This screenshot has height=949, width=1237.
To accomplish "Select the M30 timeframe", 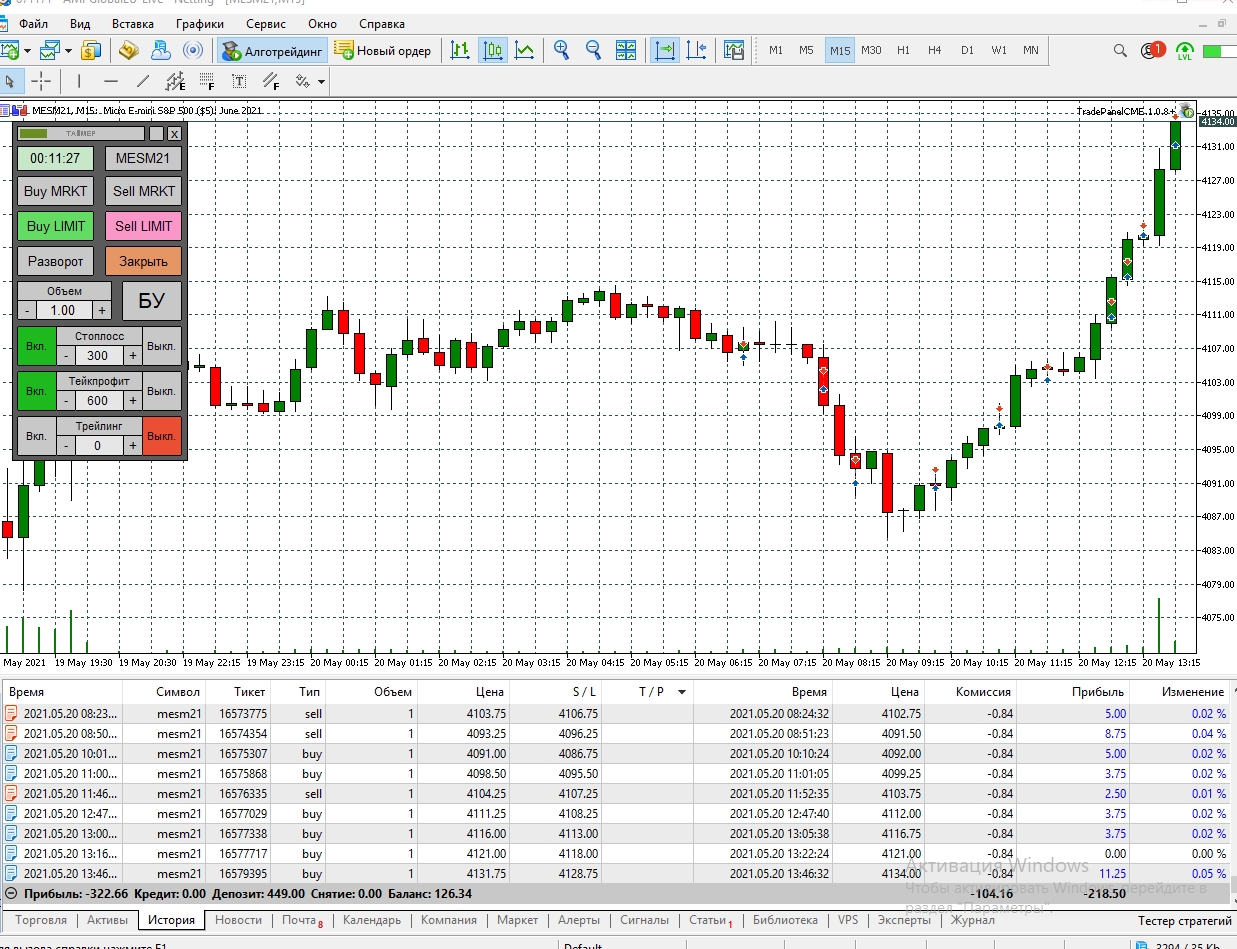I will 871,50.
